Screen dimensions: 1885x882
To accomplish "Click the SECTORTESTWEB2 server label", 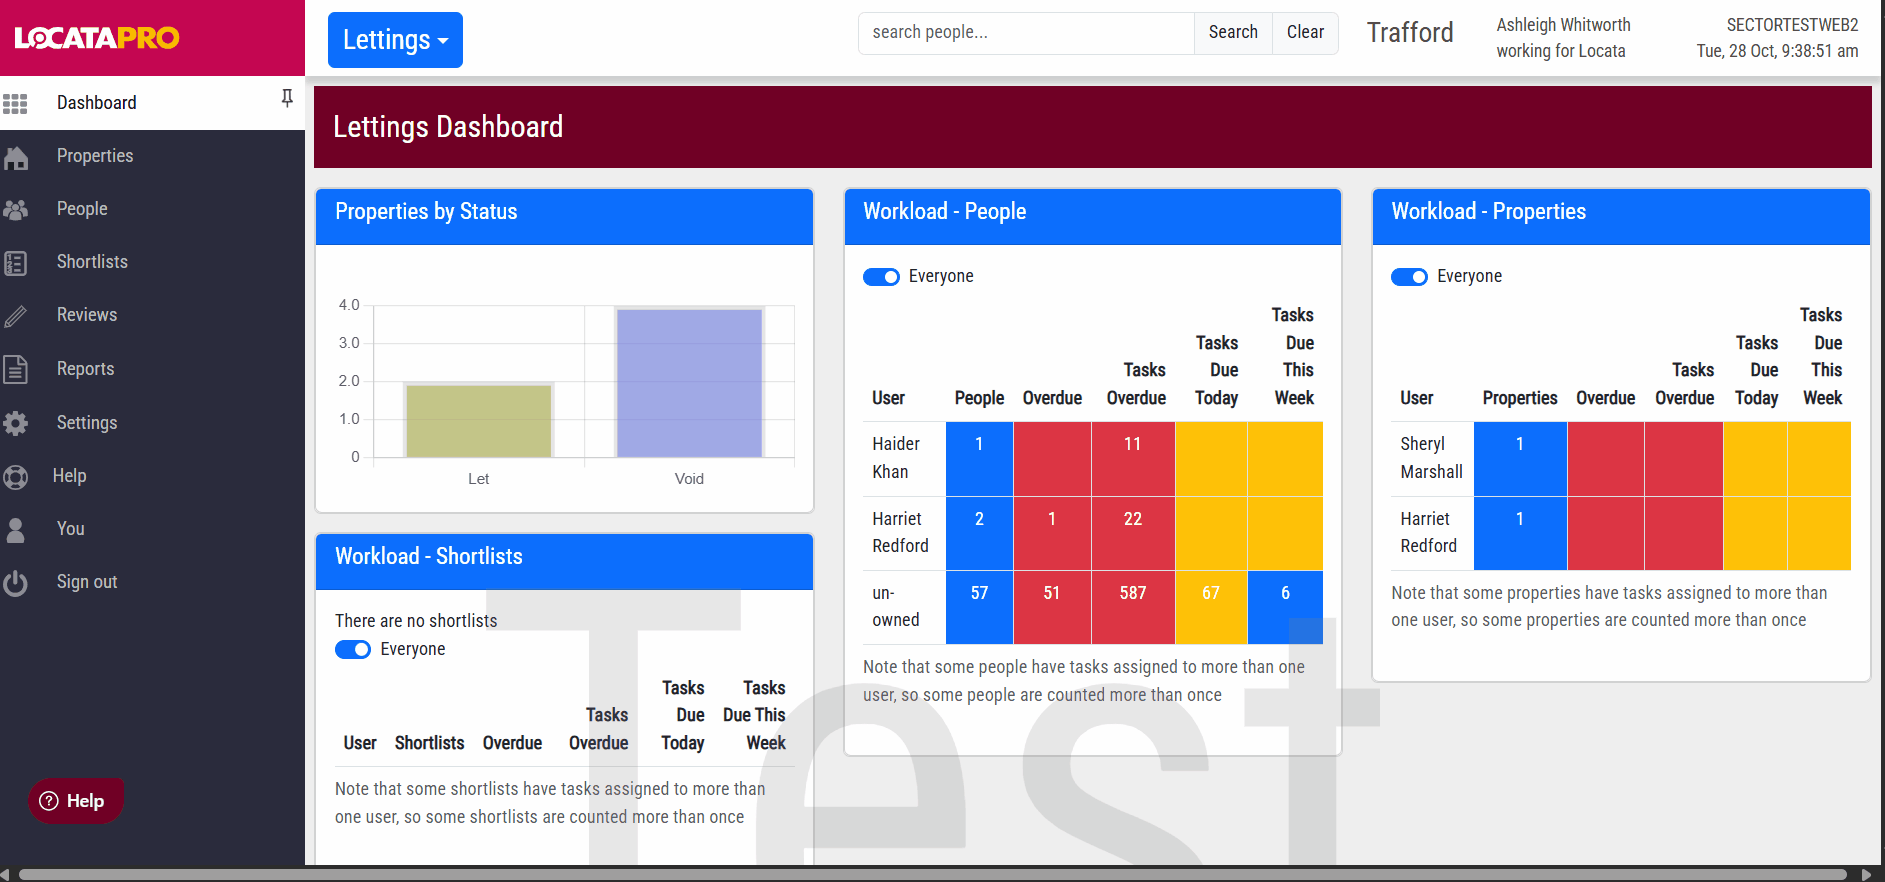I will [x=1792, y=25].
